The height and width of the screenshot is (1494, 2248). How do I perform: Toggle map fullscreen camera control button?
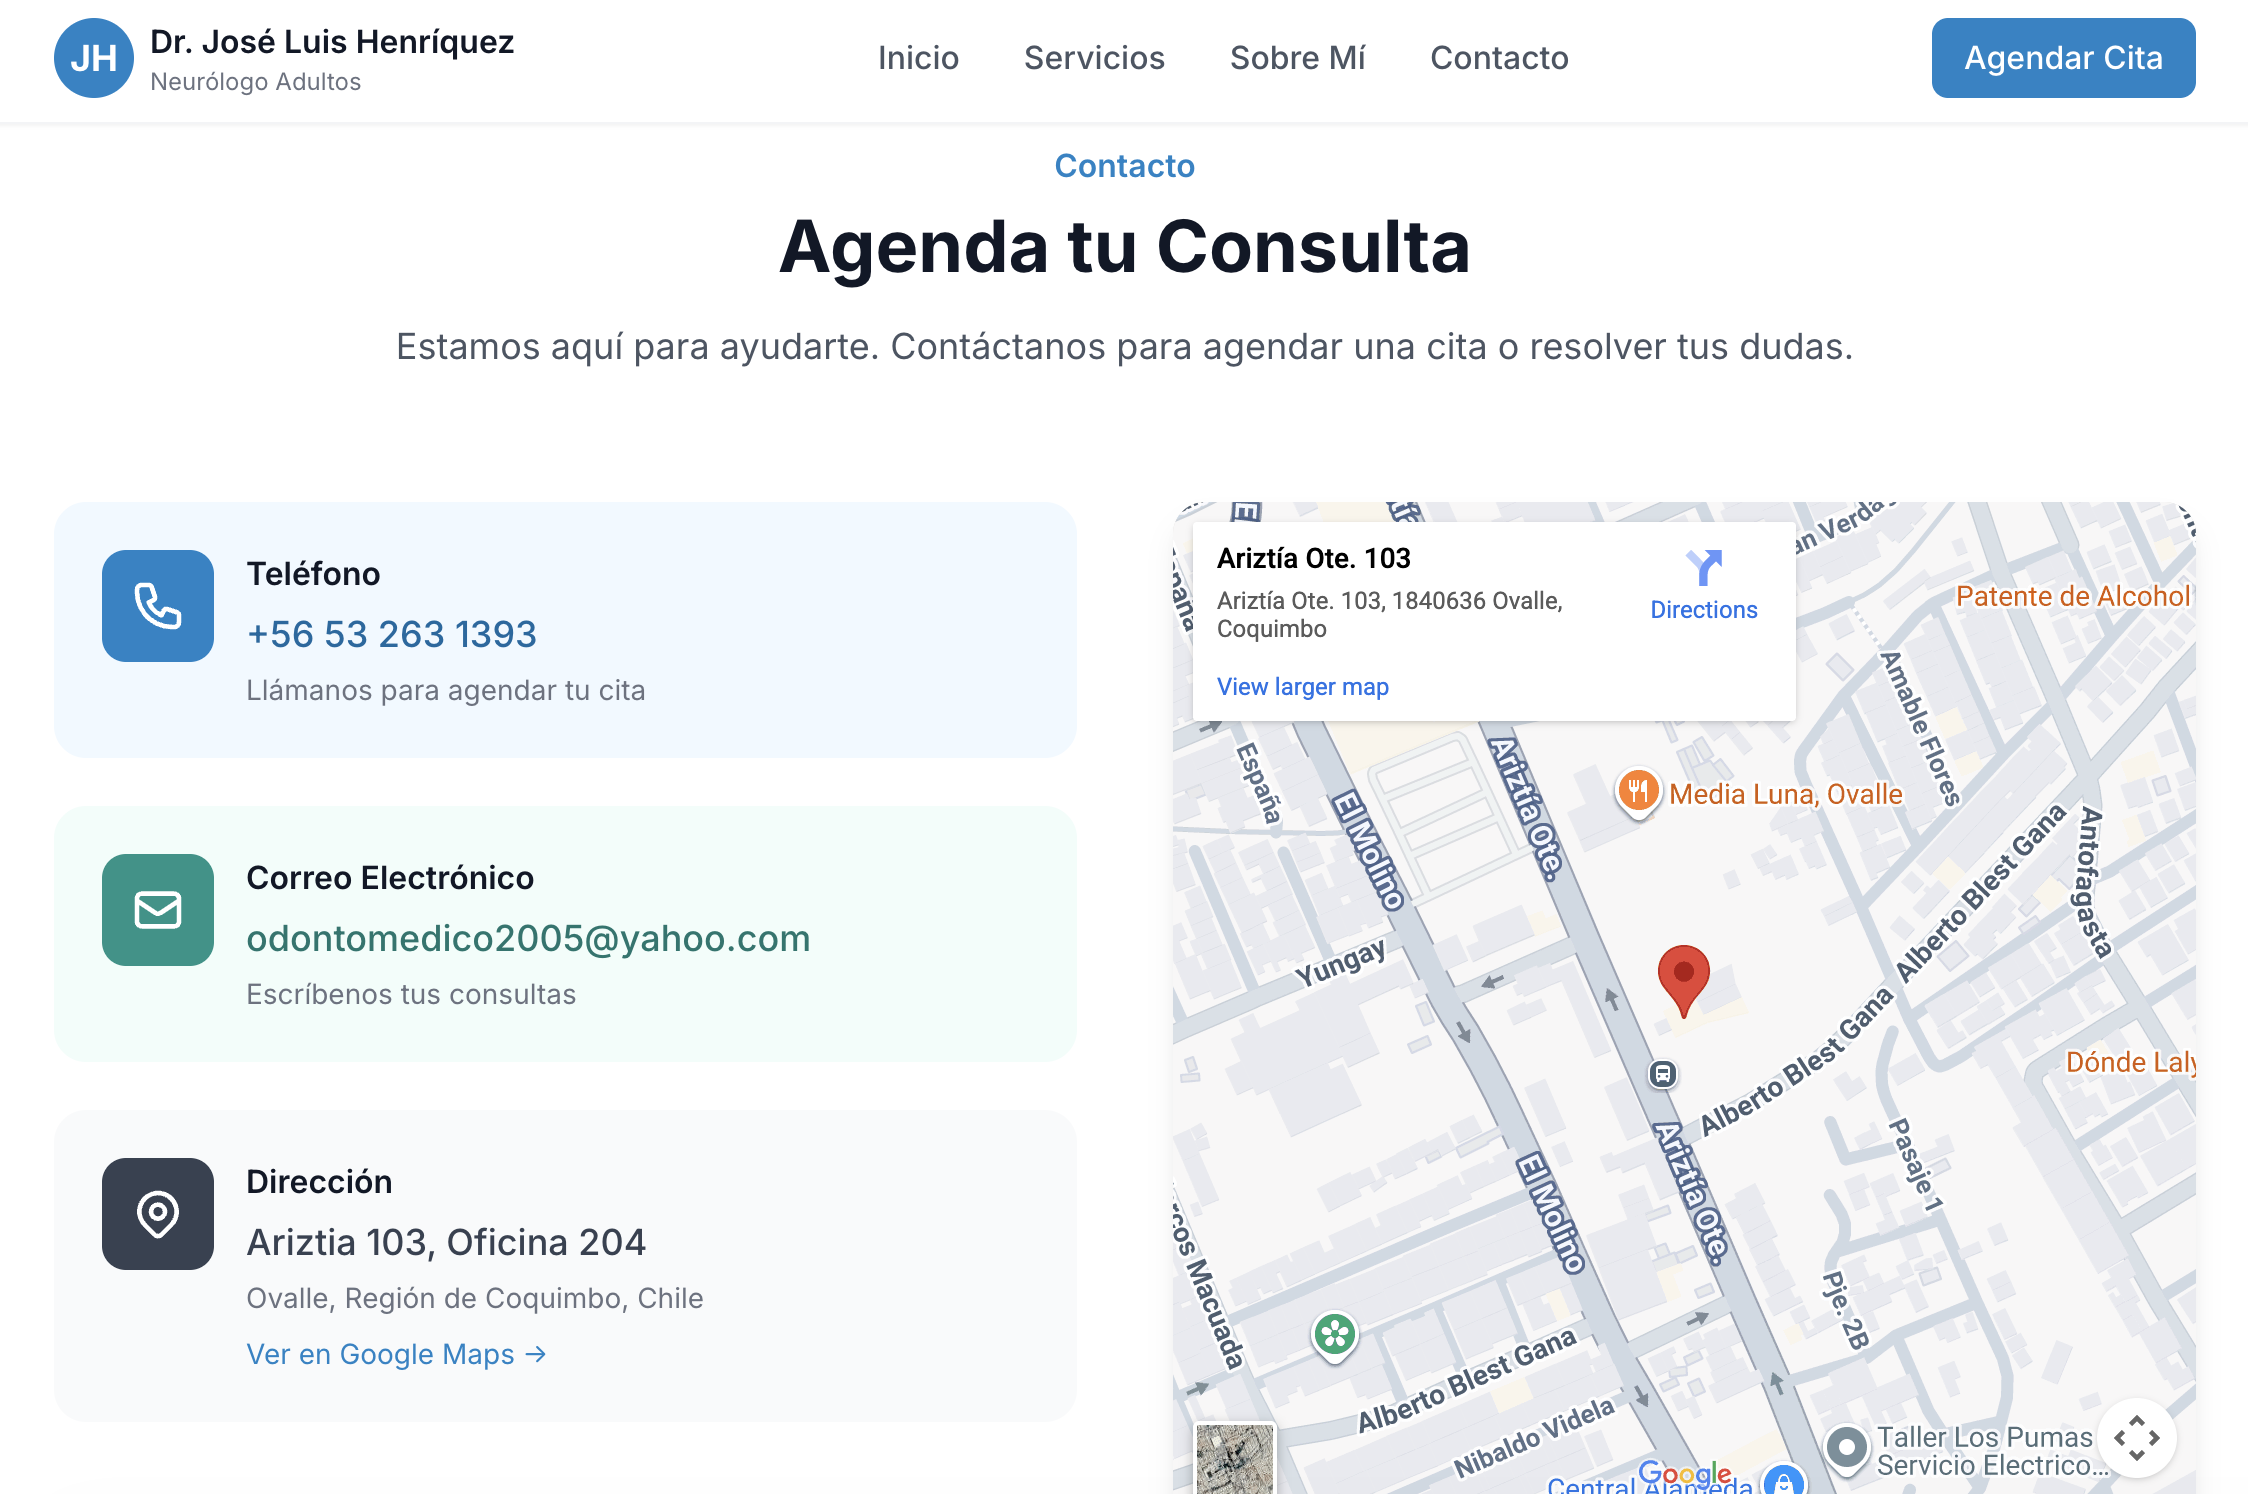tap(2137, 1438)
